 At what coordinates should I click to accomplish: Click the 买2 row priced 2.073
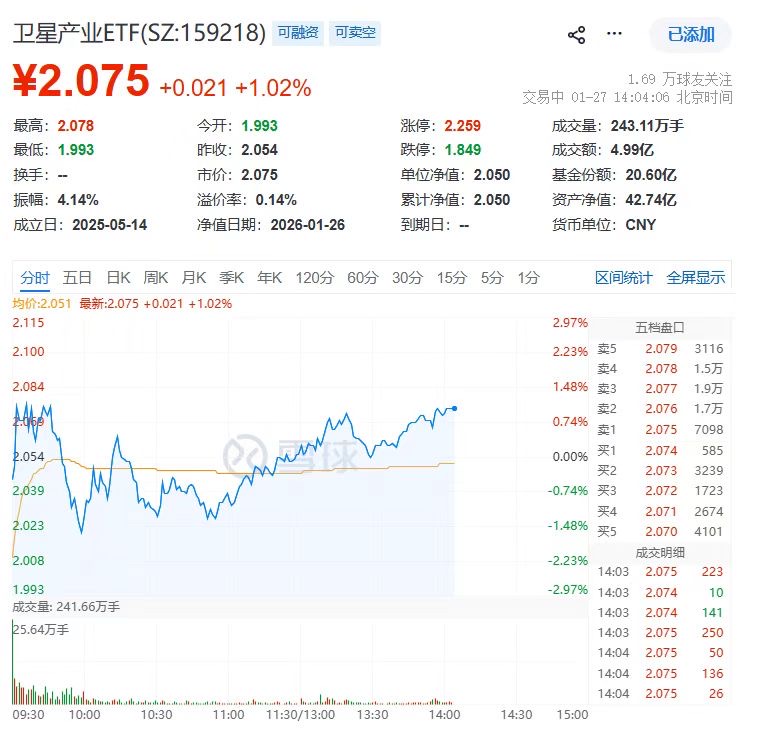[x=660, y=471]
